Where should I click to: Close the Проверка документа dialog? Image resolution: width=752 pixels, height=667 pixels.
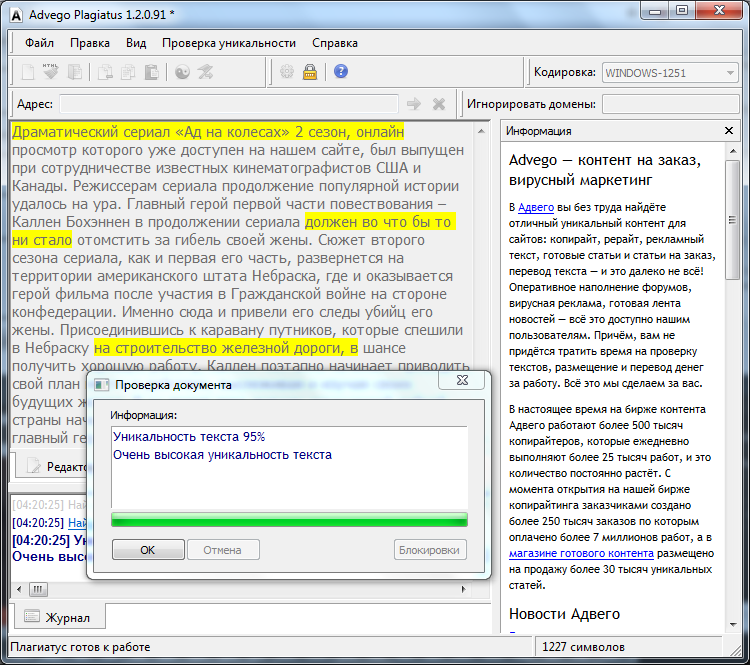coord(462,380)
